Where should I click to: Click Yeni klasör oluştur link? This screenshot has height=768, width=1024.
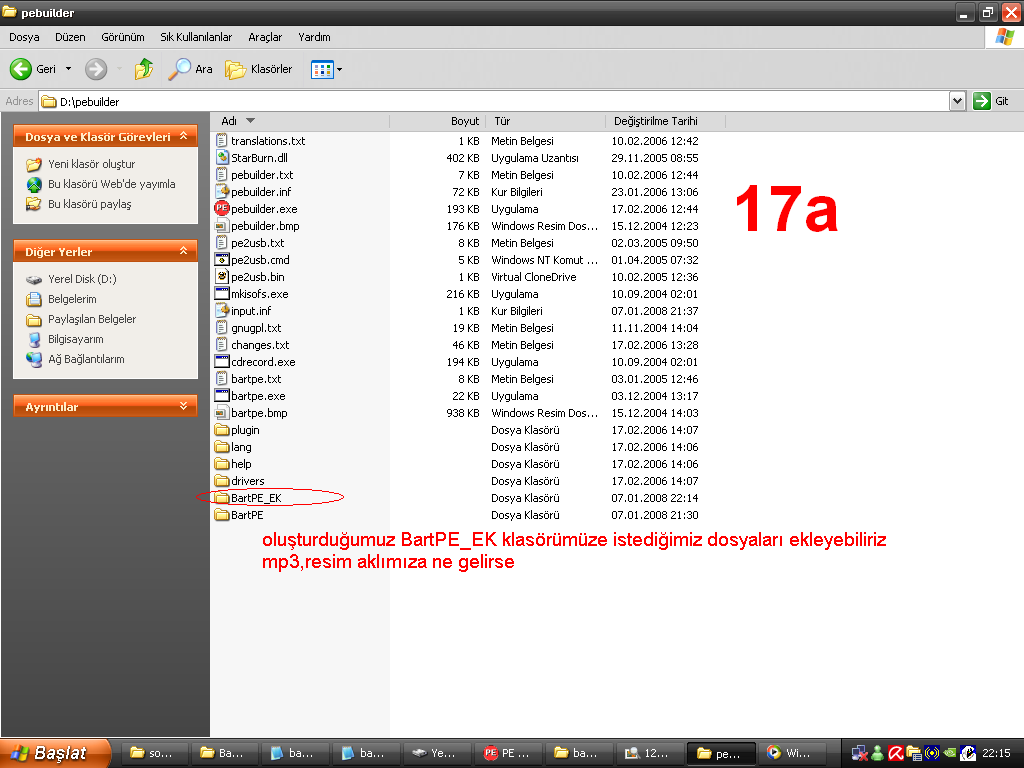coord(91,164)
